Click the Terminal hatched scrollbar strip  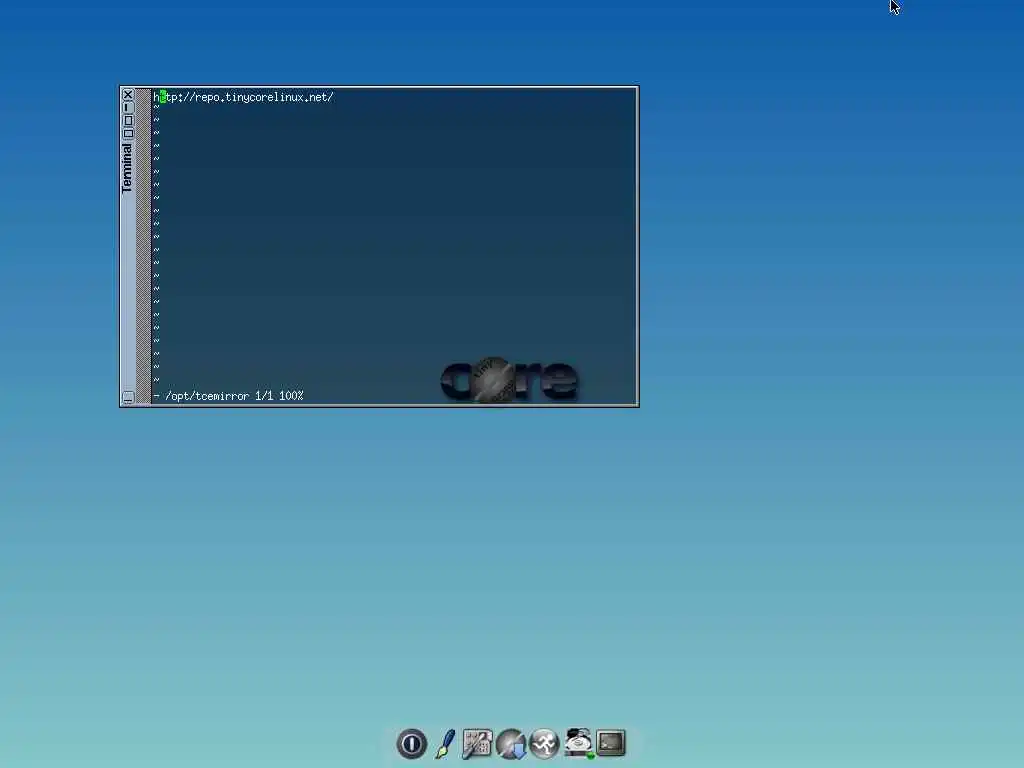pyautogui.click(x=144, y=246)
